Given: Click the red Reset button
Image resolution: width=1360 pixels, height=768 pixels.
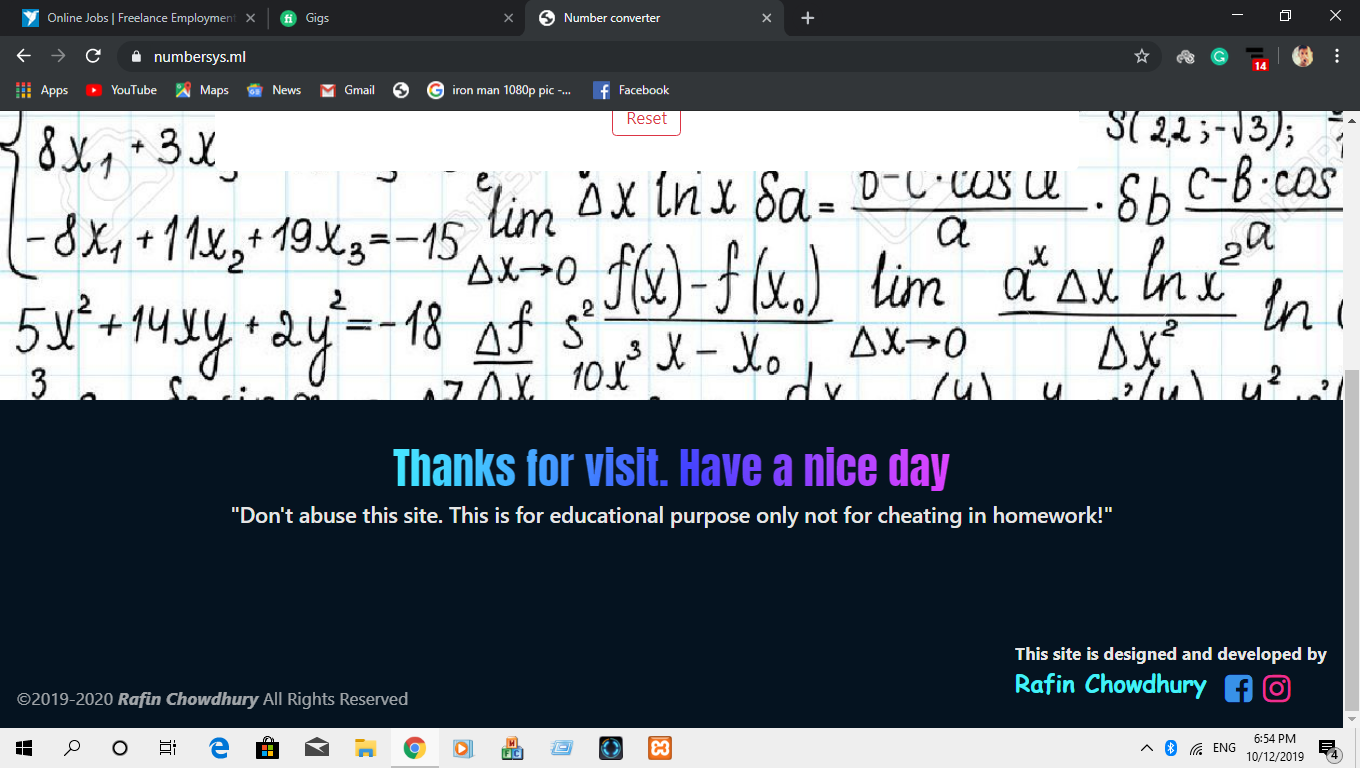Looking at the screenshot, I should [646, 119].
